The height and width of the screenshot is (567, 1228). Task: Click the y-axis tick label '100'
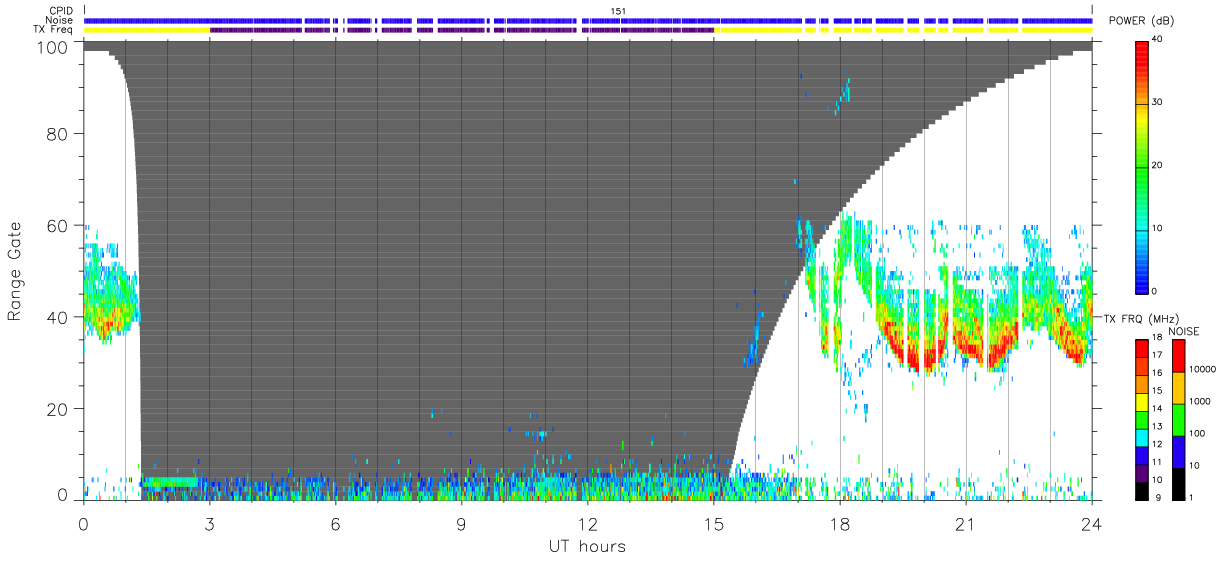pos(53,46)
